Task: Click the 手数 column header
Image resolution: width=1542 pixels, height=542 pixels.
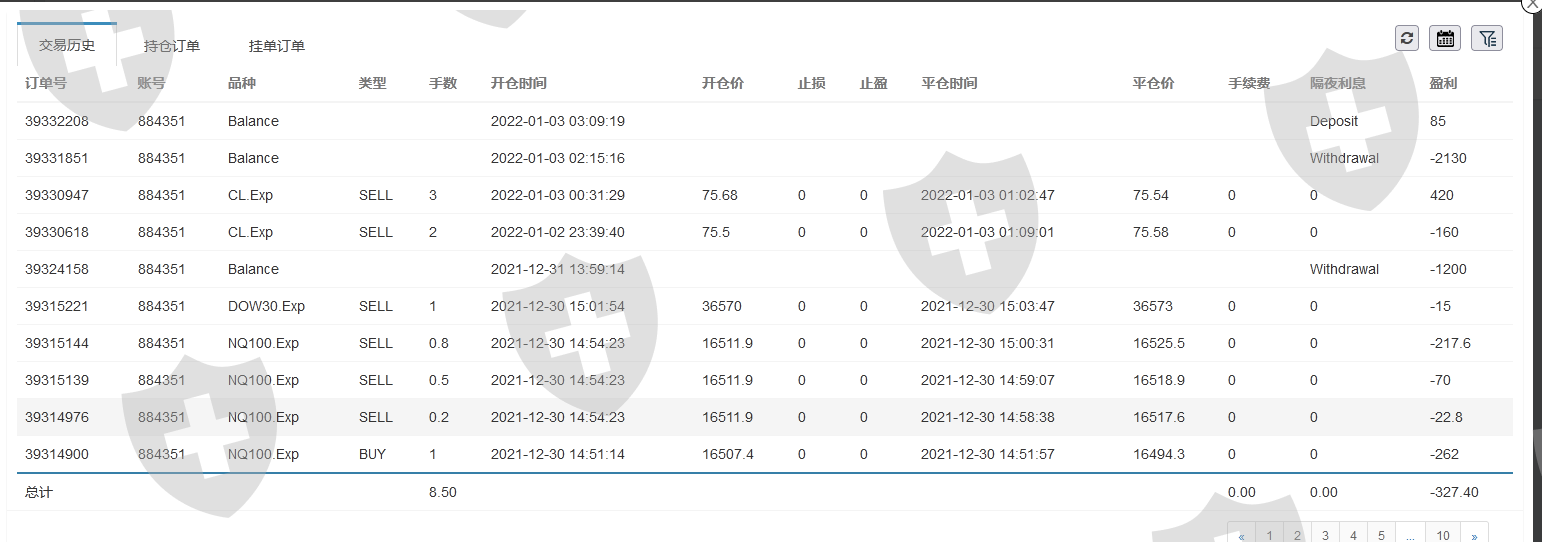Action: (x=443, y=83)
